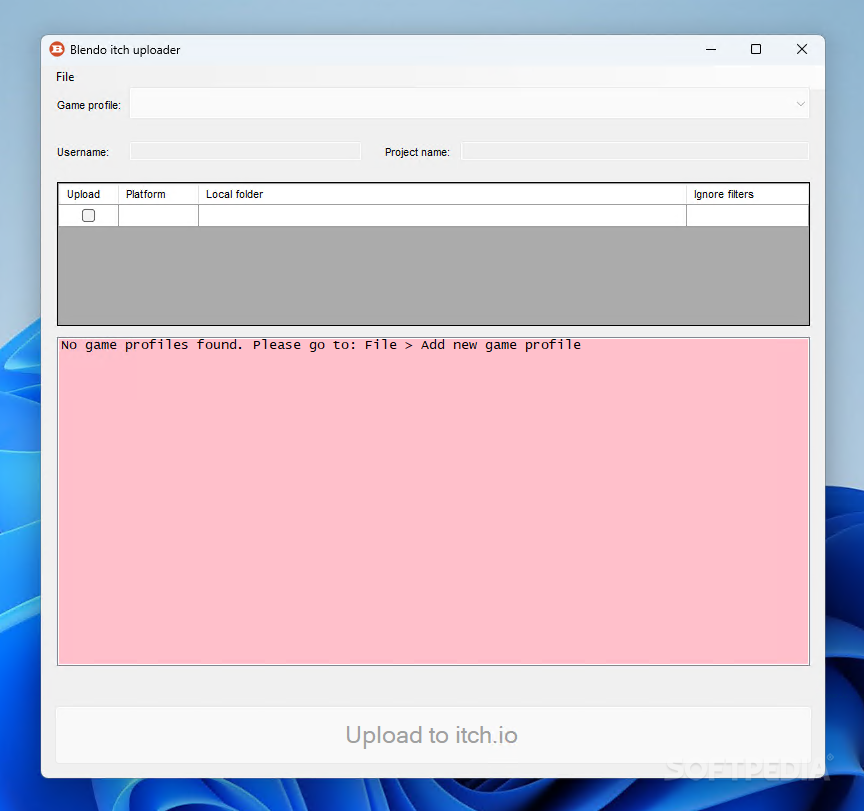
Task: Click the Username input field
Action: tap(245, 152)
